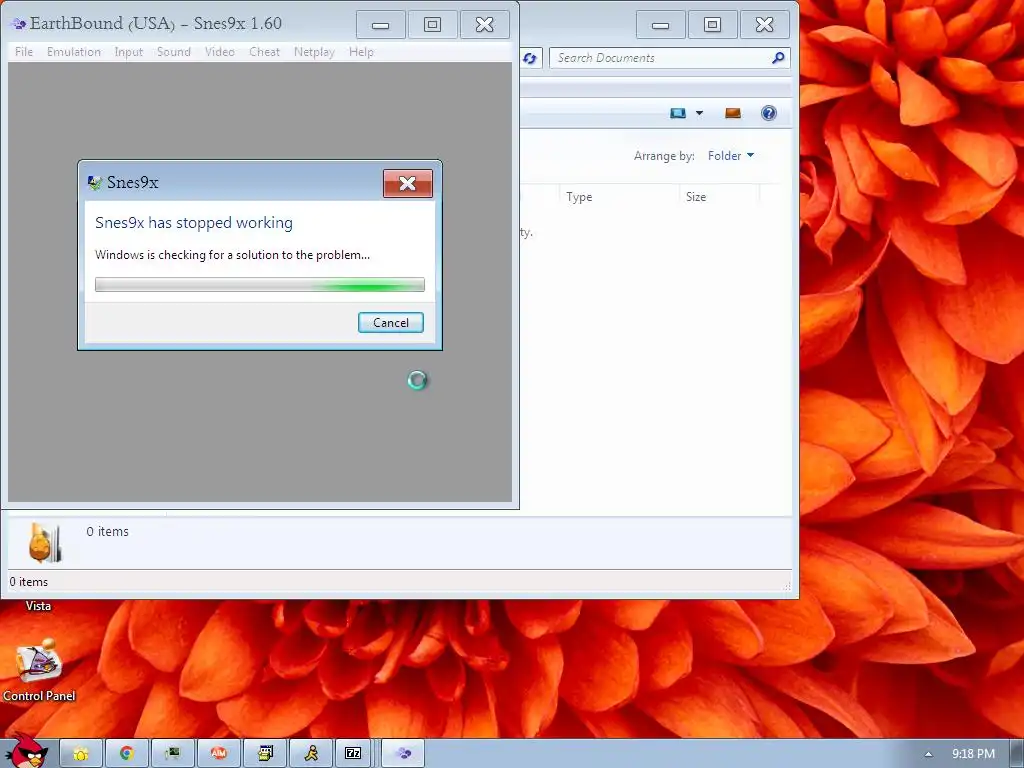The height and width of the screenshot is (768, 1024).
Task: Minimize the Snes9x emulator window
Action: 381,25
